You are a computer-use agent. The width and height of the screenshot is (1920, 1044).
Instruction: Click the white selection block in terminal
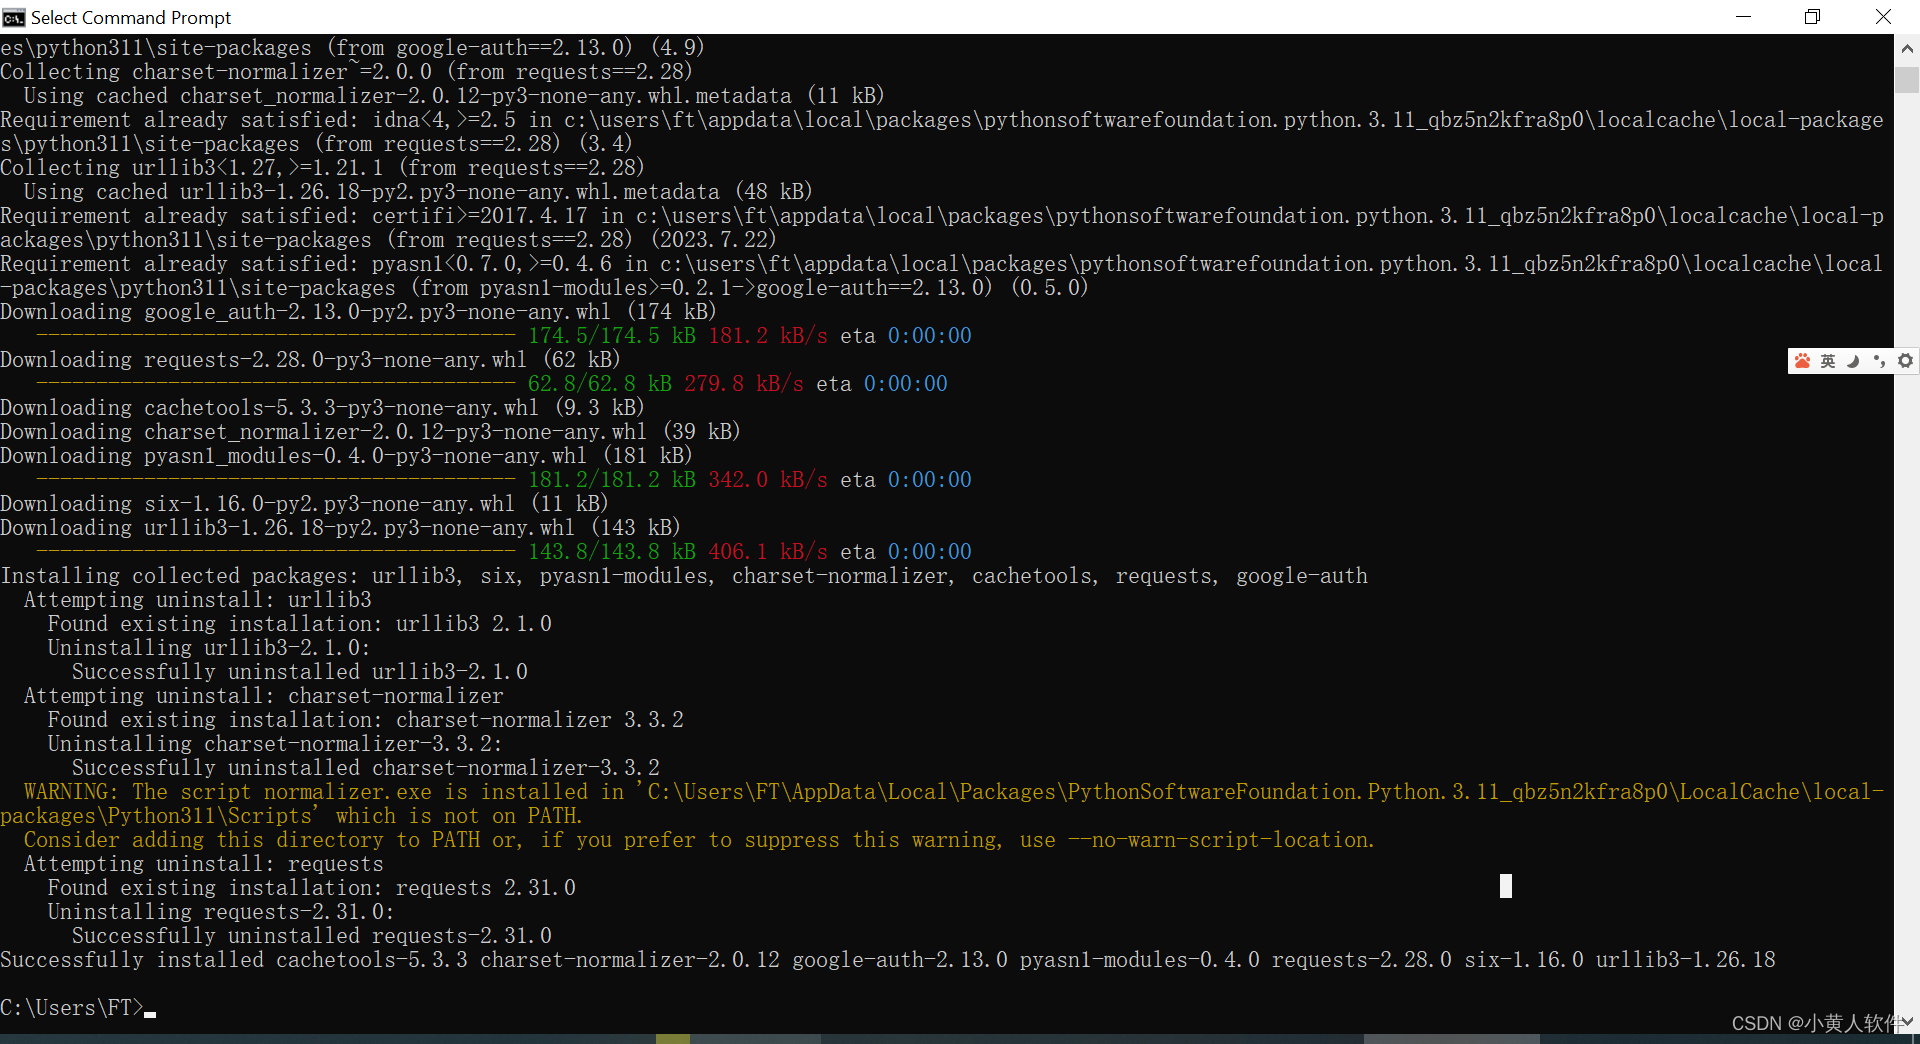(1506, 886)
